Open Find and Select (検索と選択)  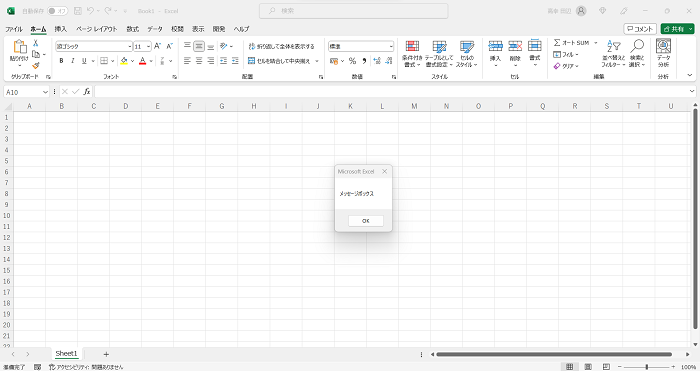[x=637, y=54]
